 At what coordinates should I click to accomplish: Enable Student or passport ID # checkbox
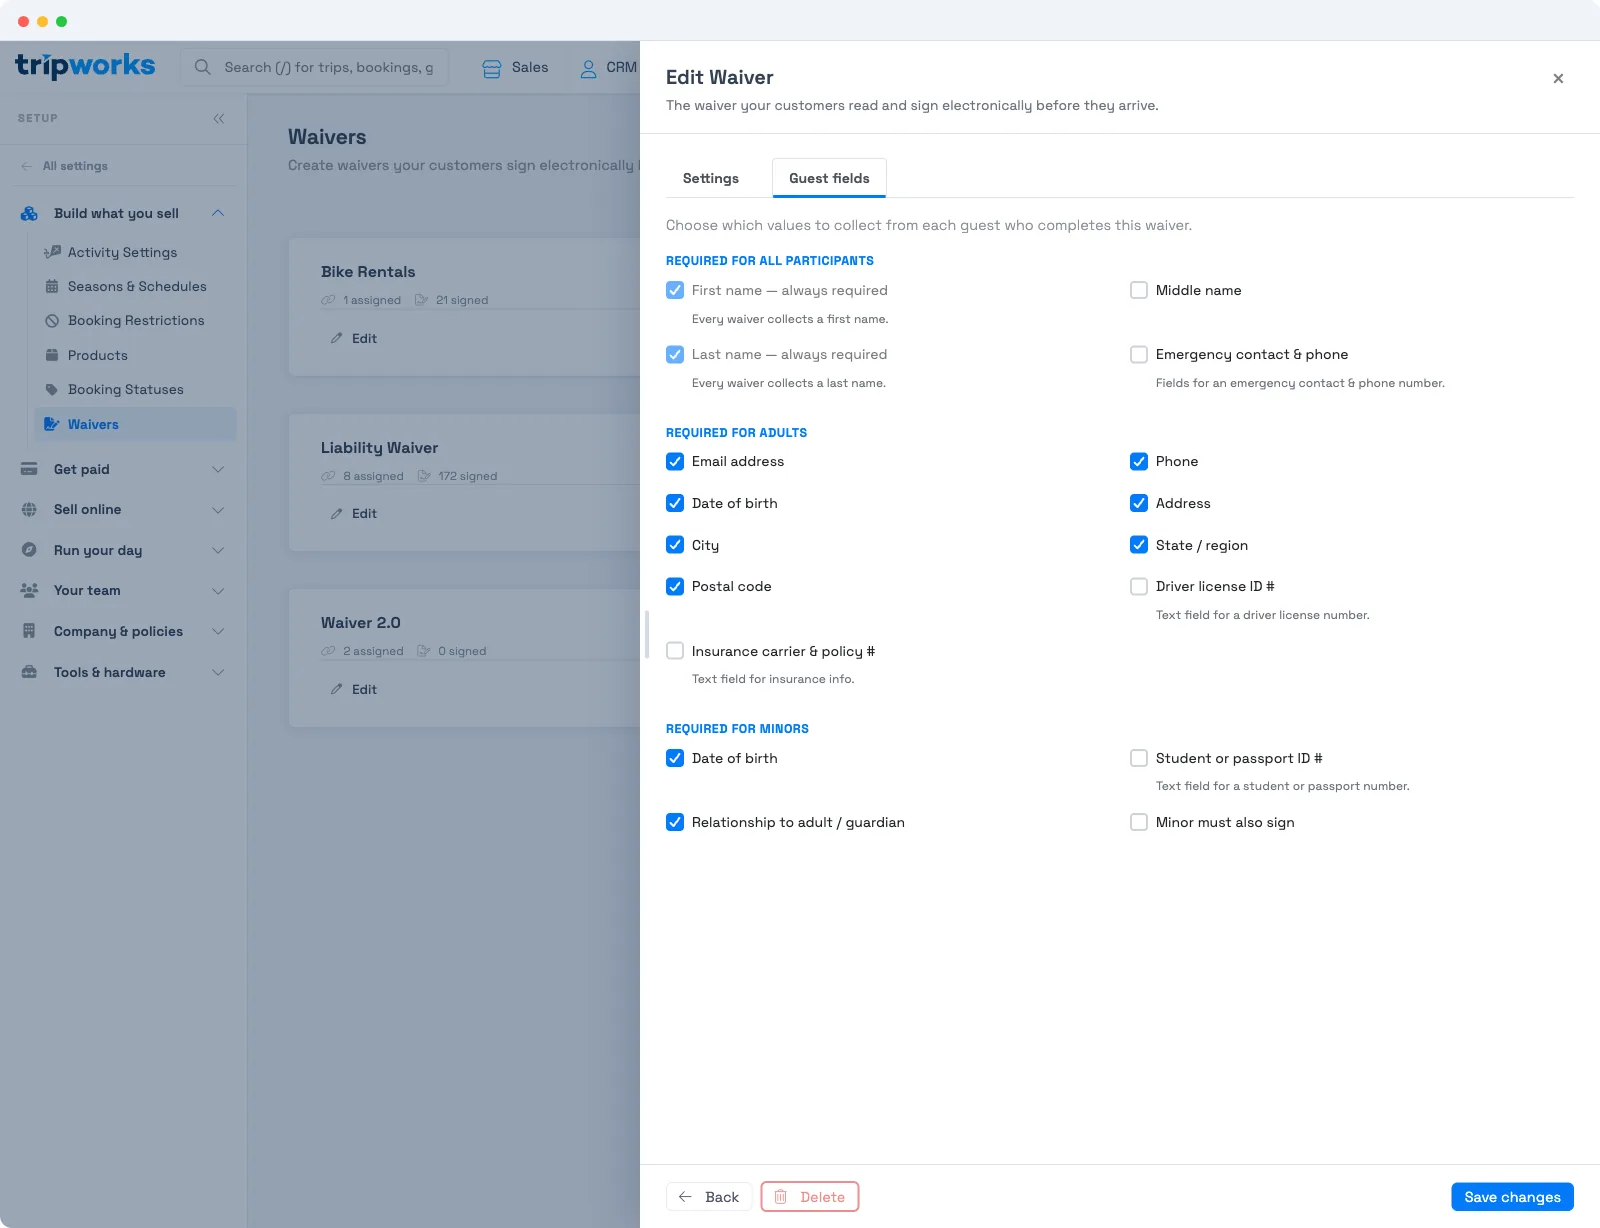(x=1139, y=758)
